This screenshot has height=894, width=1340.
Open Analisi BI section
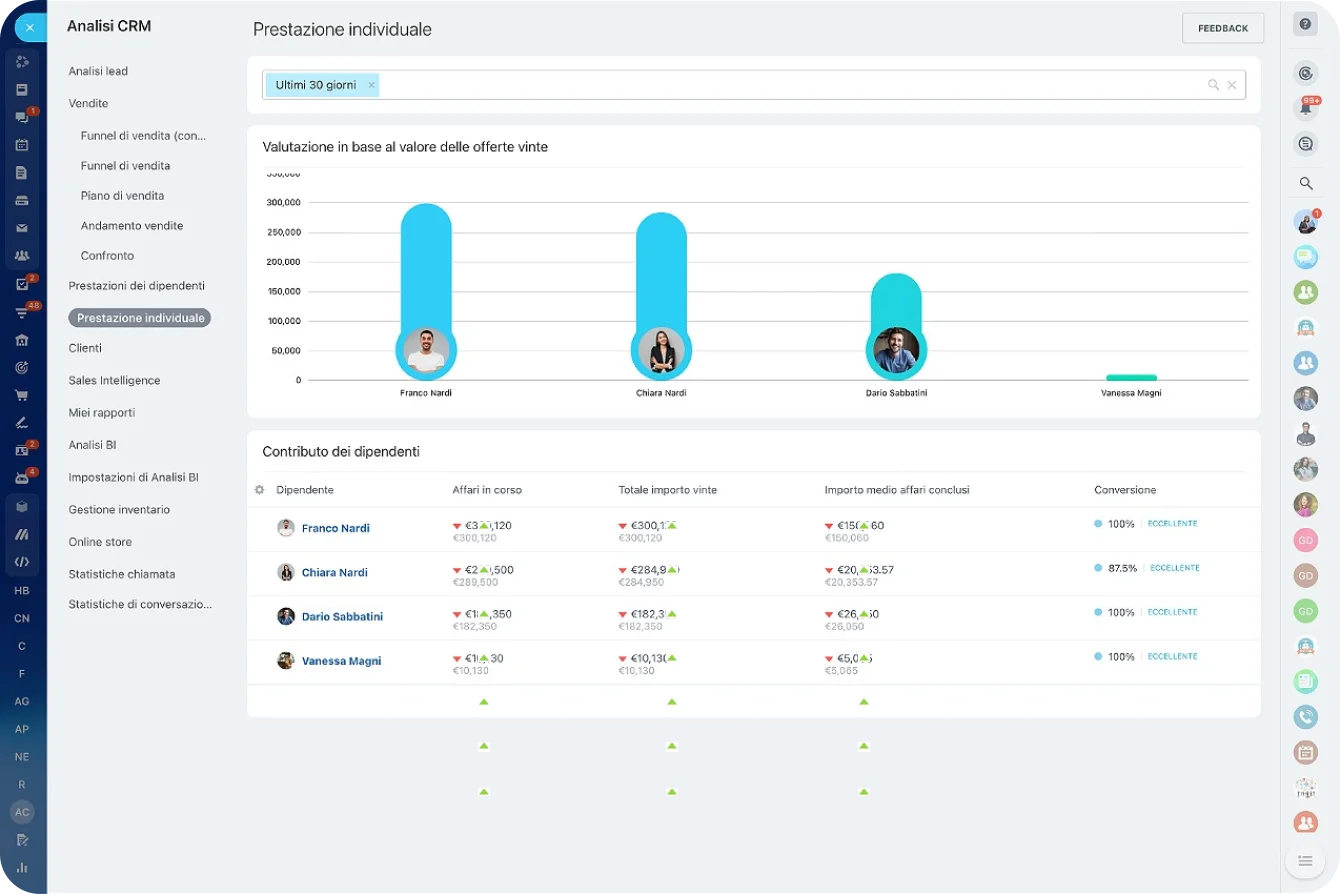[92, 444]
